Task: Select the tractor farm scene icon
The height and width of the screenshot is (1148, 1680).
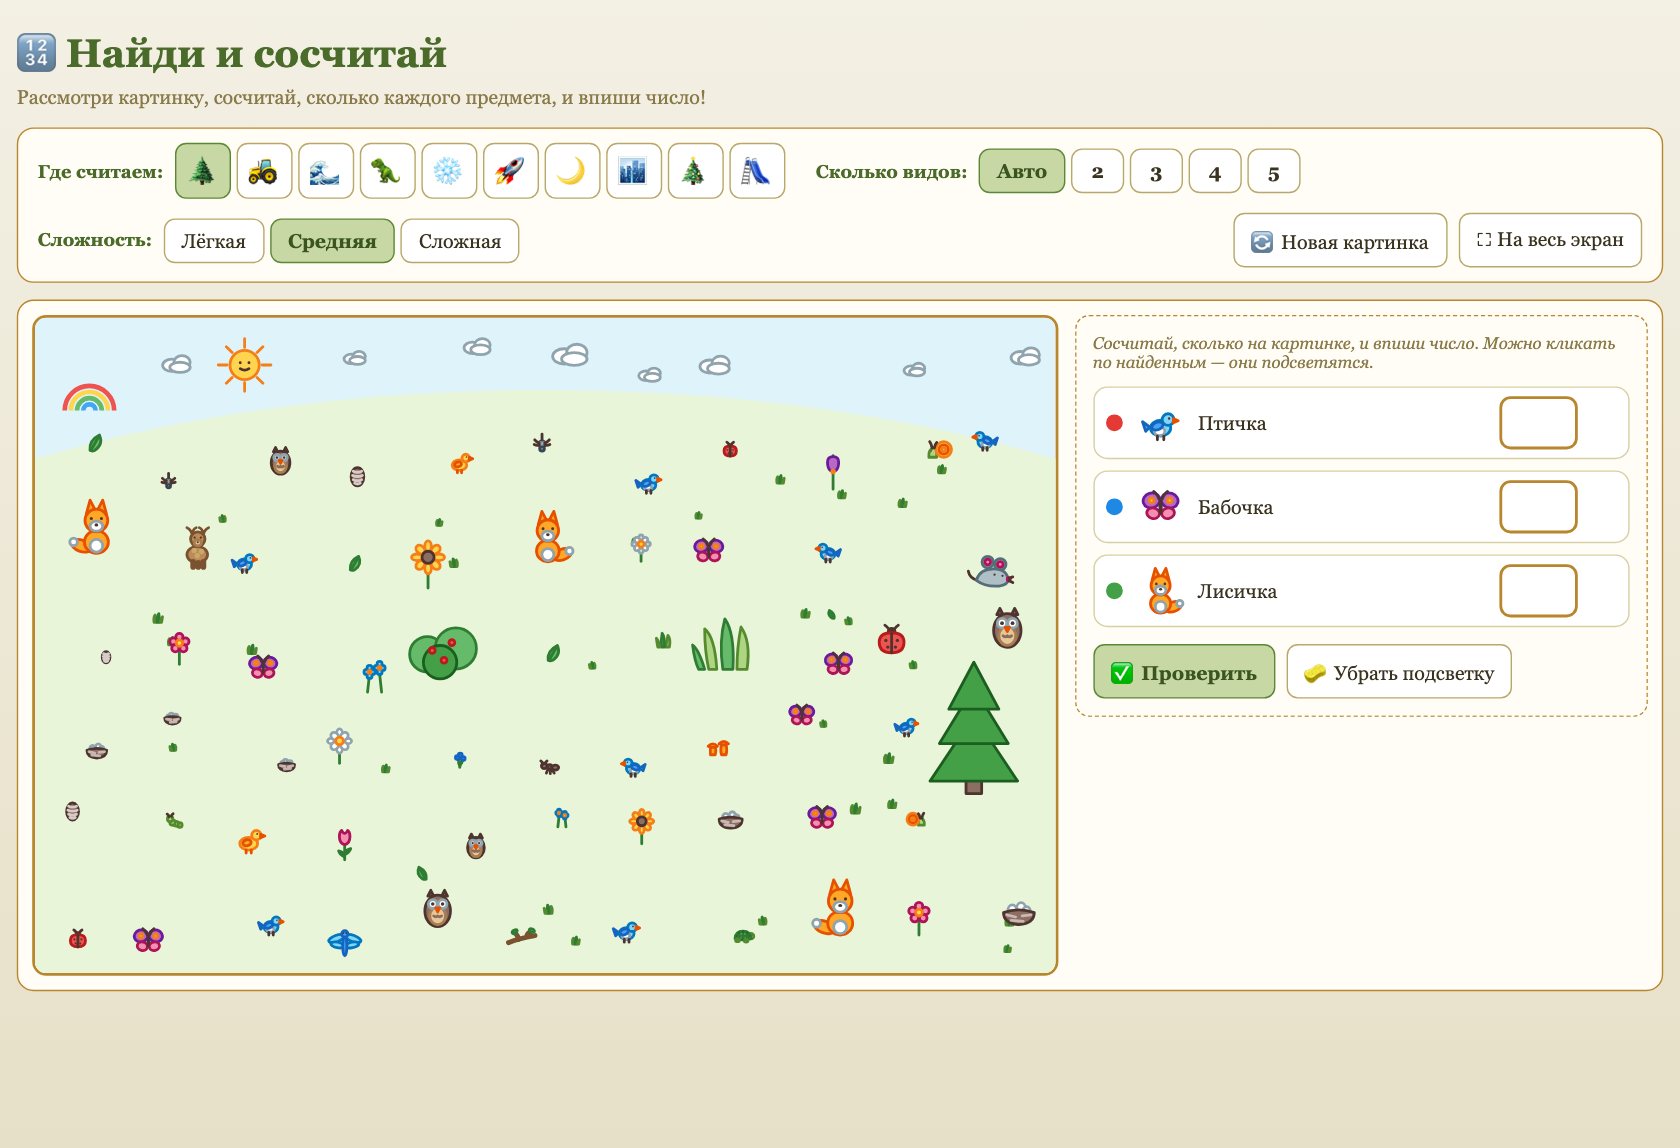Action: (264, 171)
